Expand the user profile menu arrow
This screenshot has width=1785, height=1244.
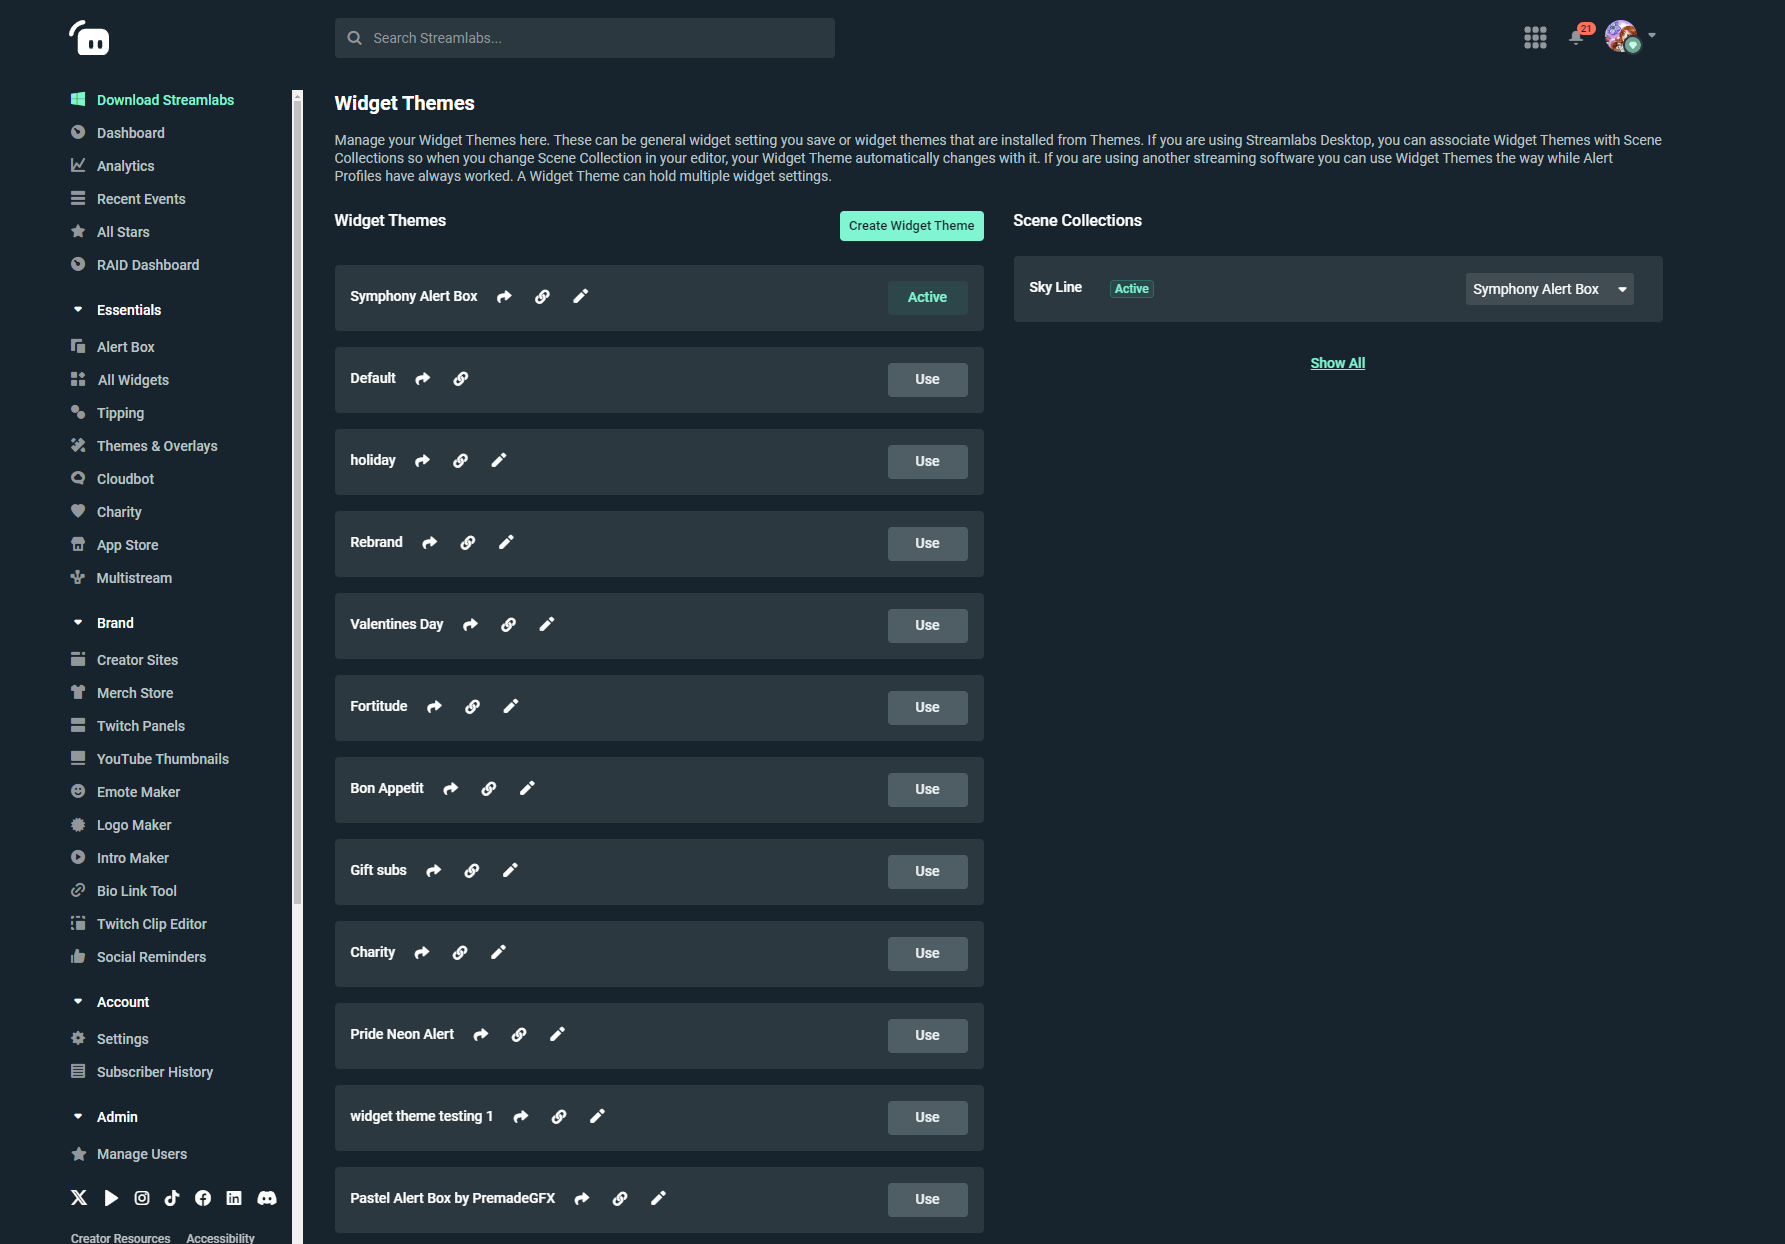[x=1652, y=36]
